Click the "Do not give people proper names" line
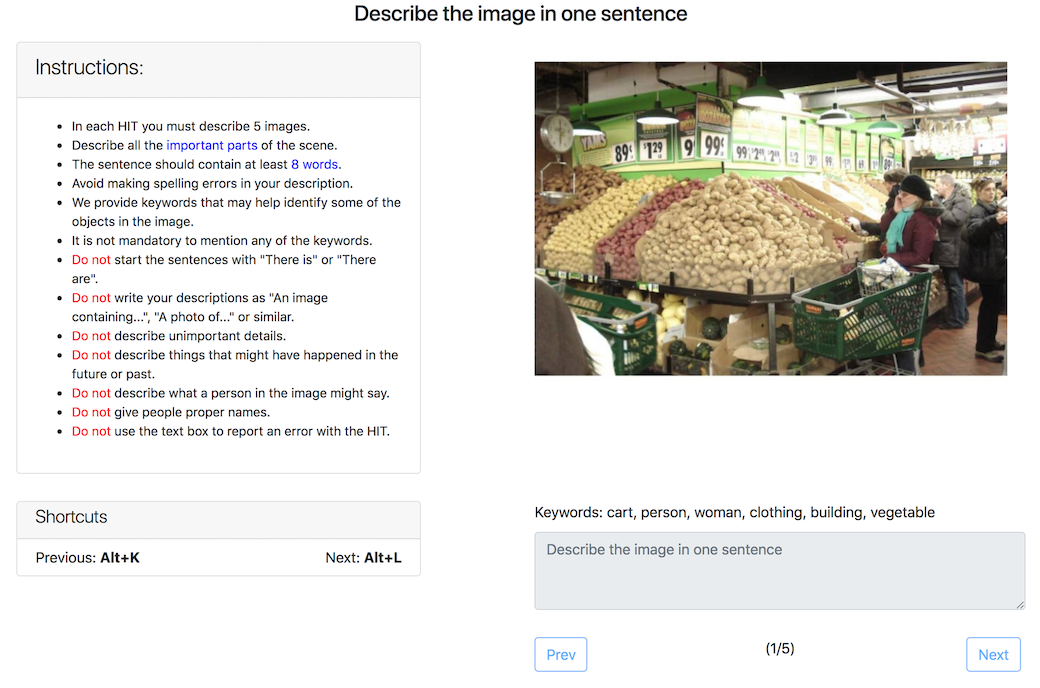 [171, 412]
